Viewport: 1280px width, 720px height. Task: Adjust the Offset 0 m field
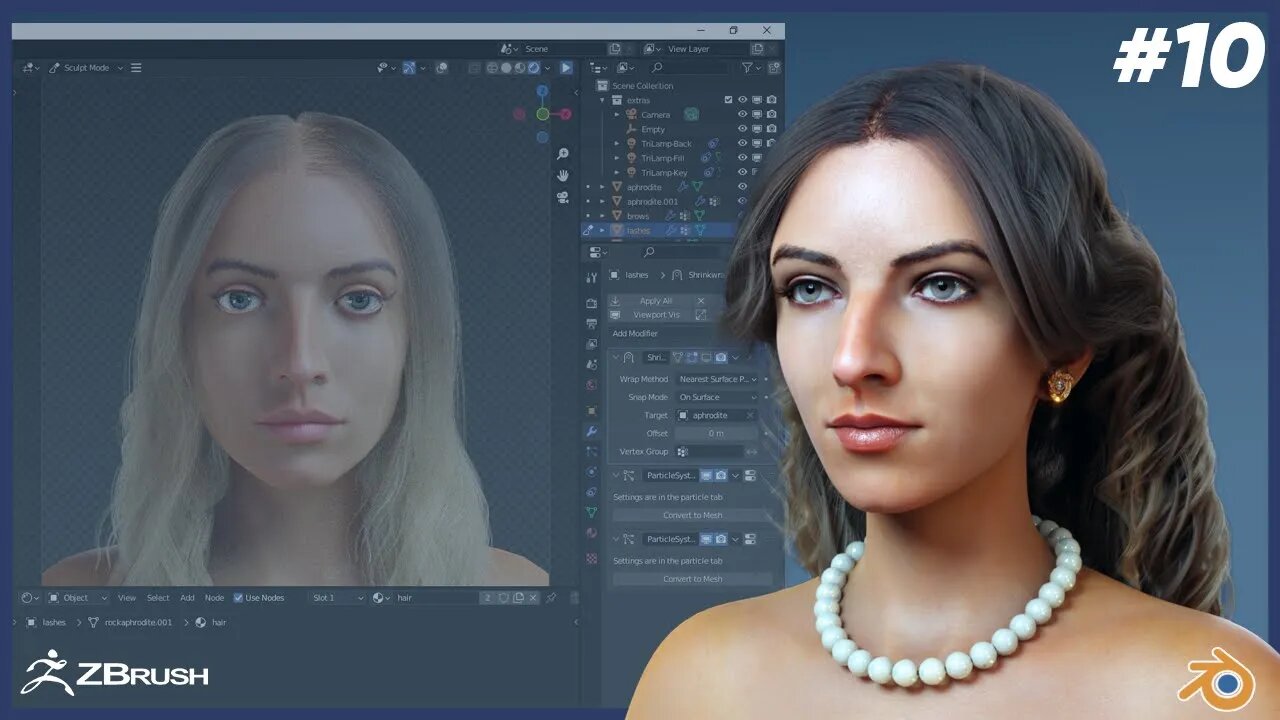(x=716, y=433)
